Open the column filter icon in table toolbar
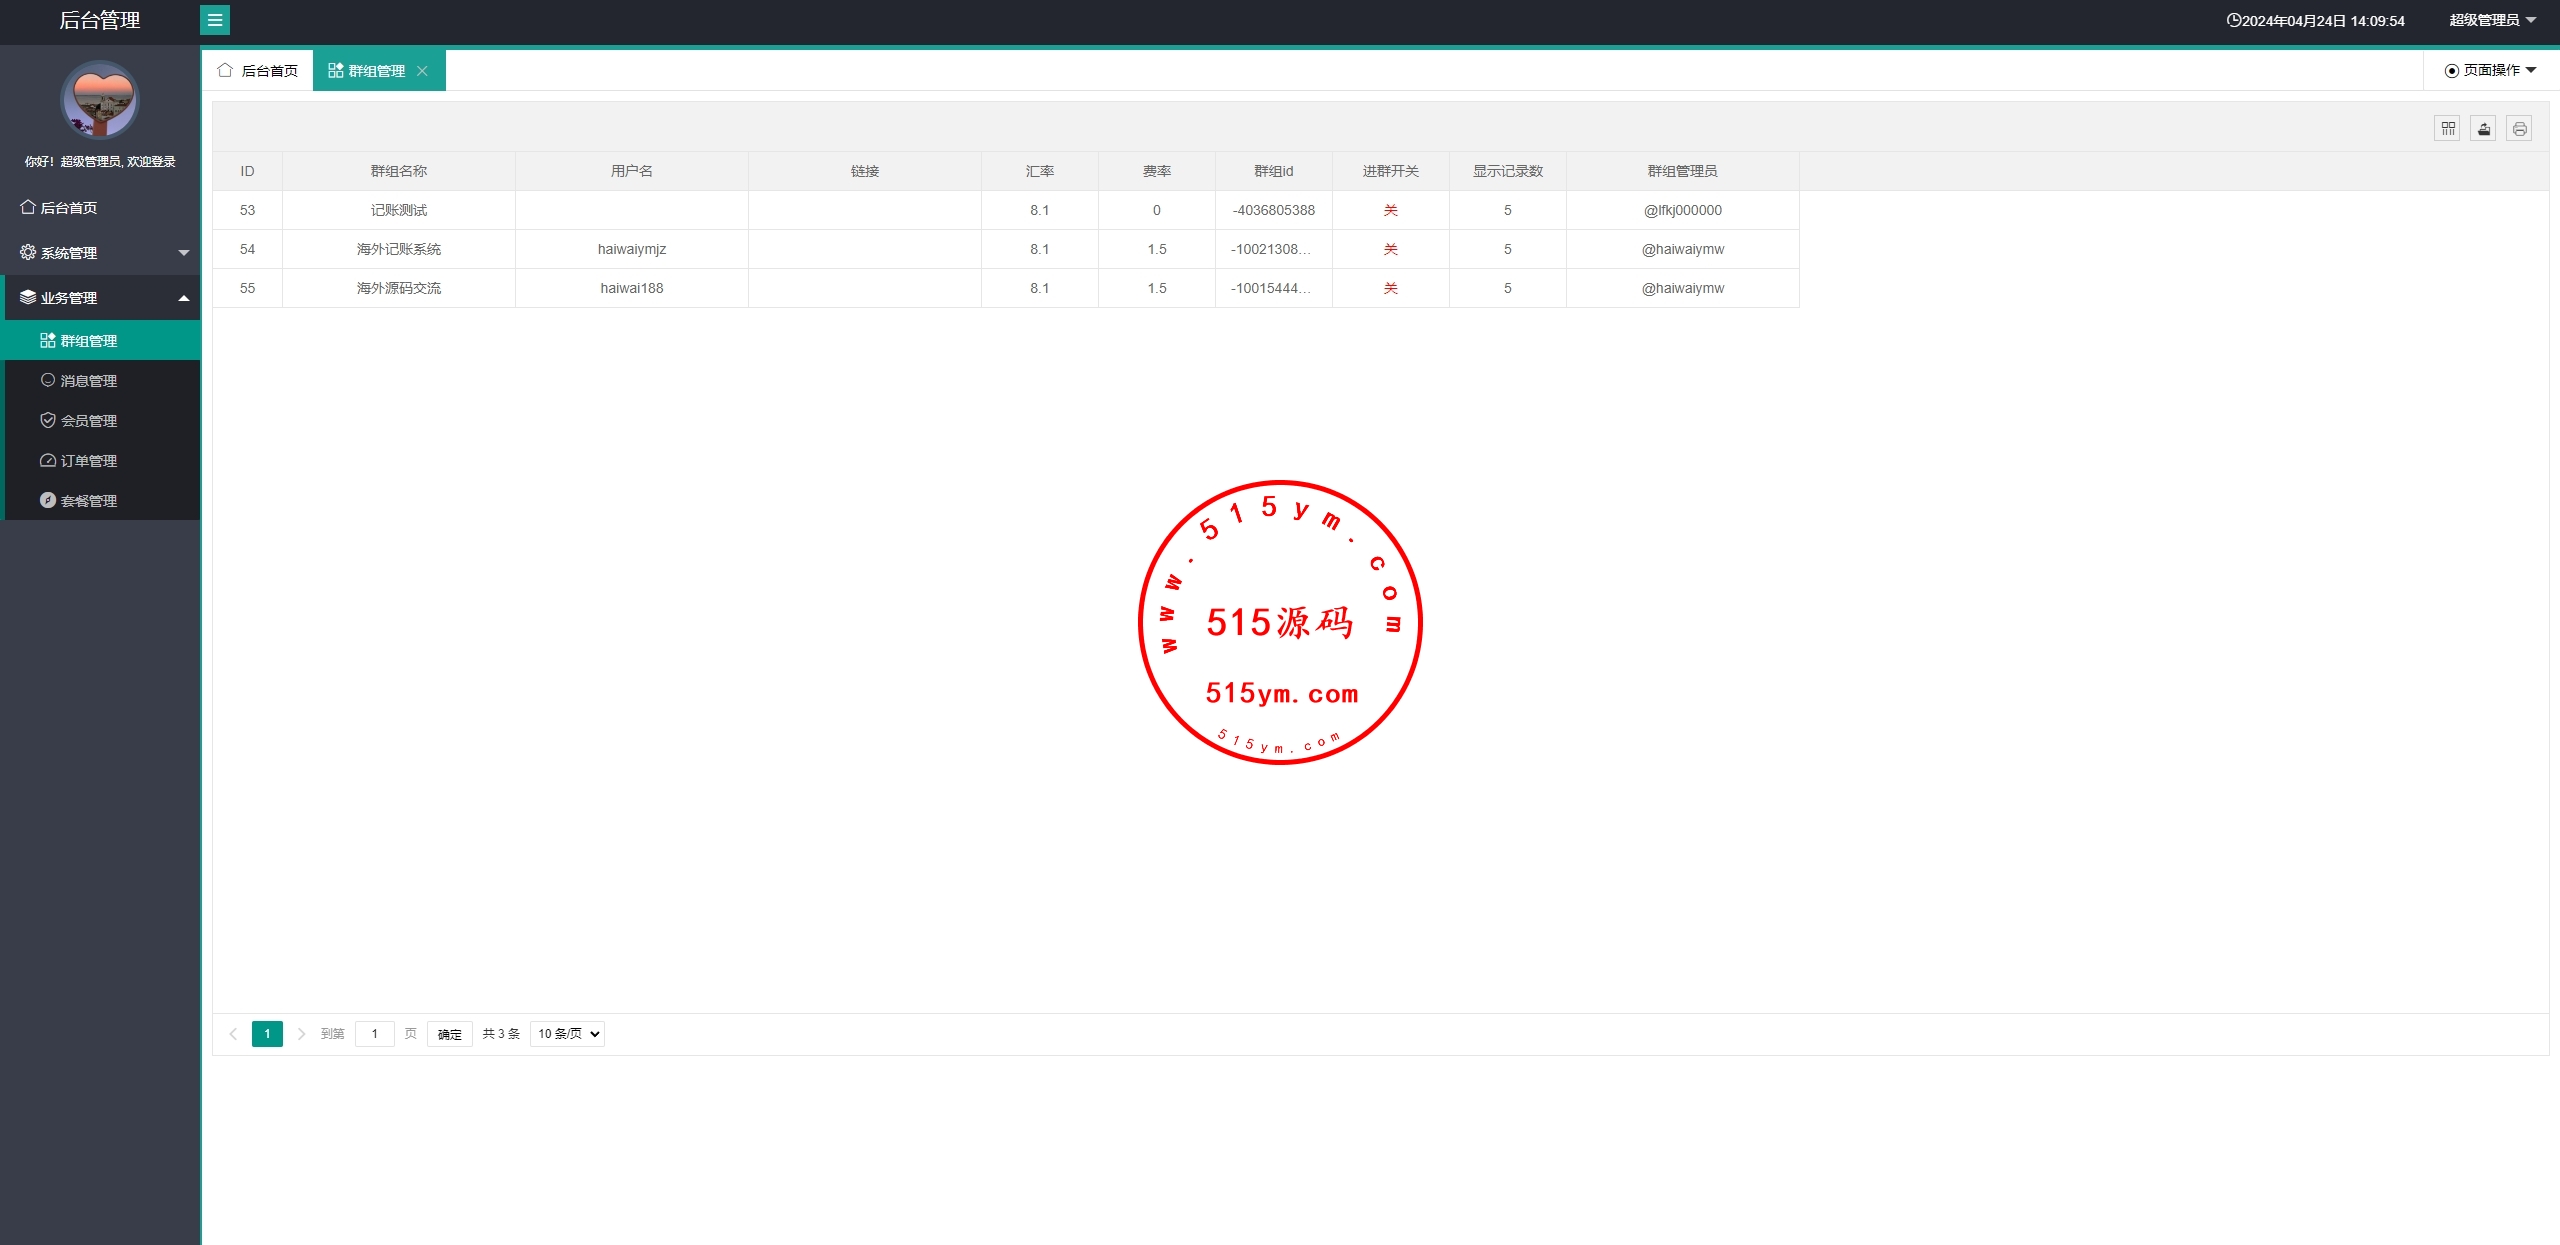Screen dimensions: 2560x1245 (2447, 129)
